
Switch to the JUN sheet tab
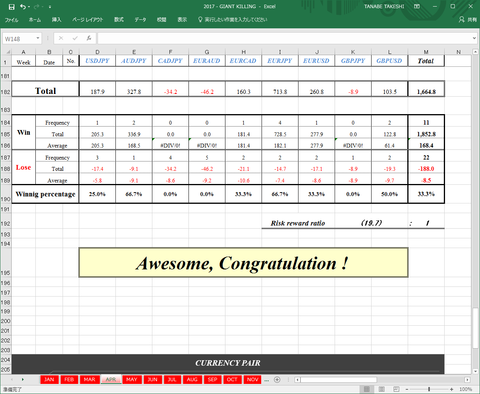pos(153,380)
